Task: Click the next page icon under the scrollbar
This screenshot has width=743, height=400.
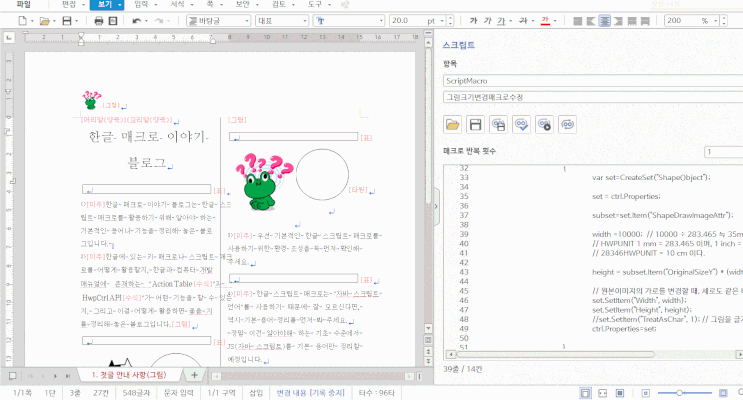Action: pos(428,361)
